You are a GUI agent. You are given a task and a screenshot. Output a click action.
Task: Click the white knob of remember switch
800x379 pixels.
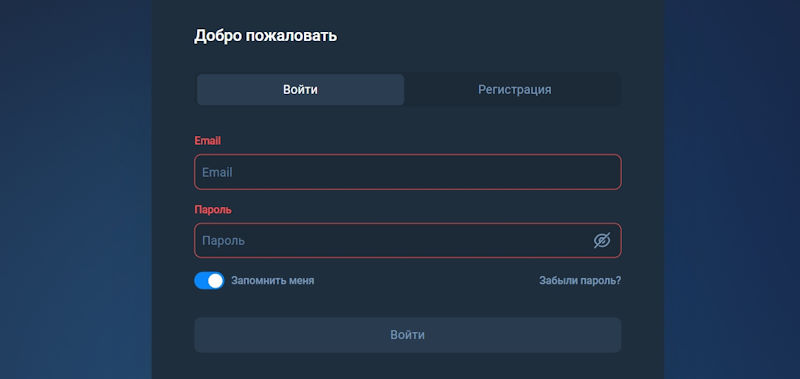[216, 281]
